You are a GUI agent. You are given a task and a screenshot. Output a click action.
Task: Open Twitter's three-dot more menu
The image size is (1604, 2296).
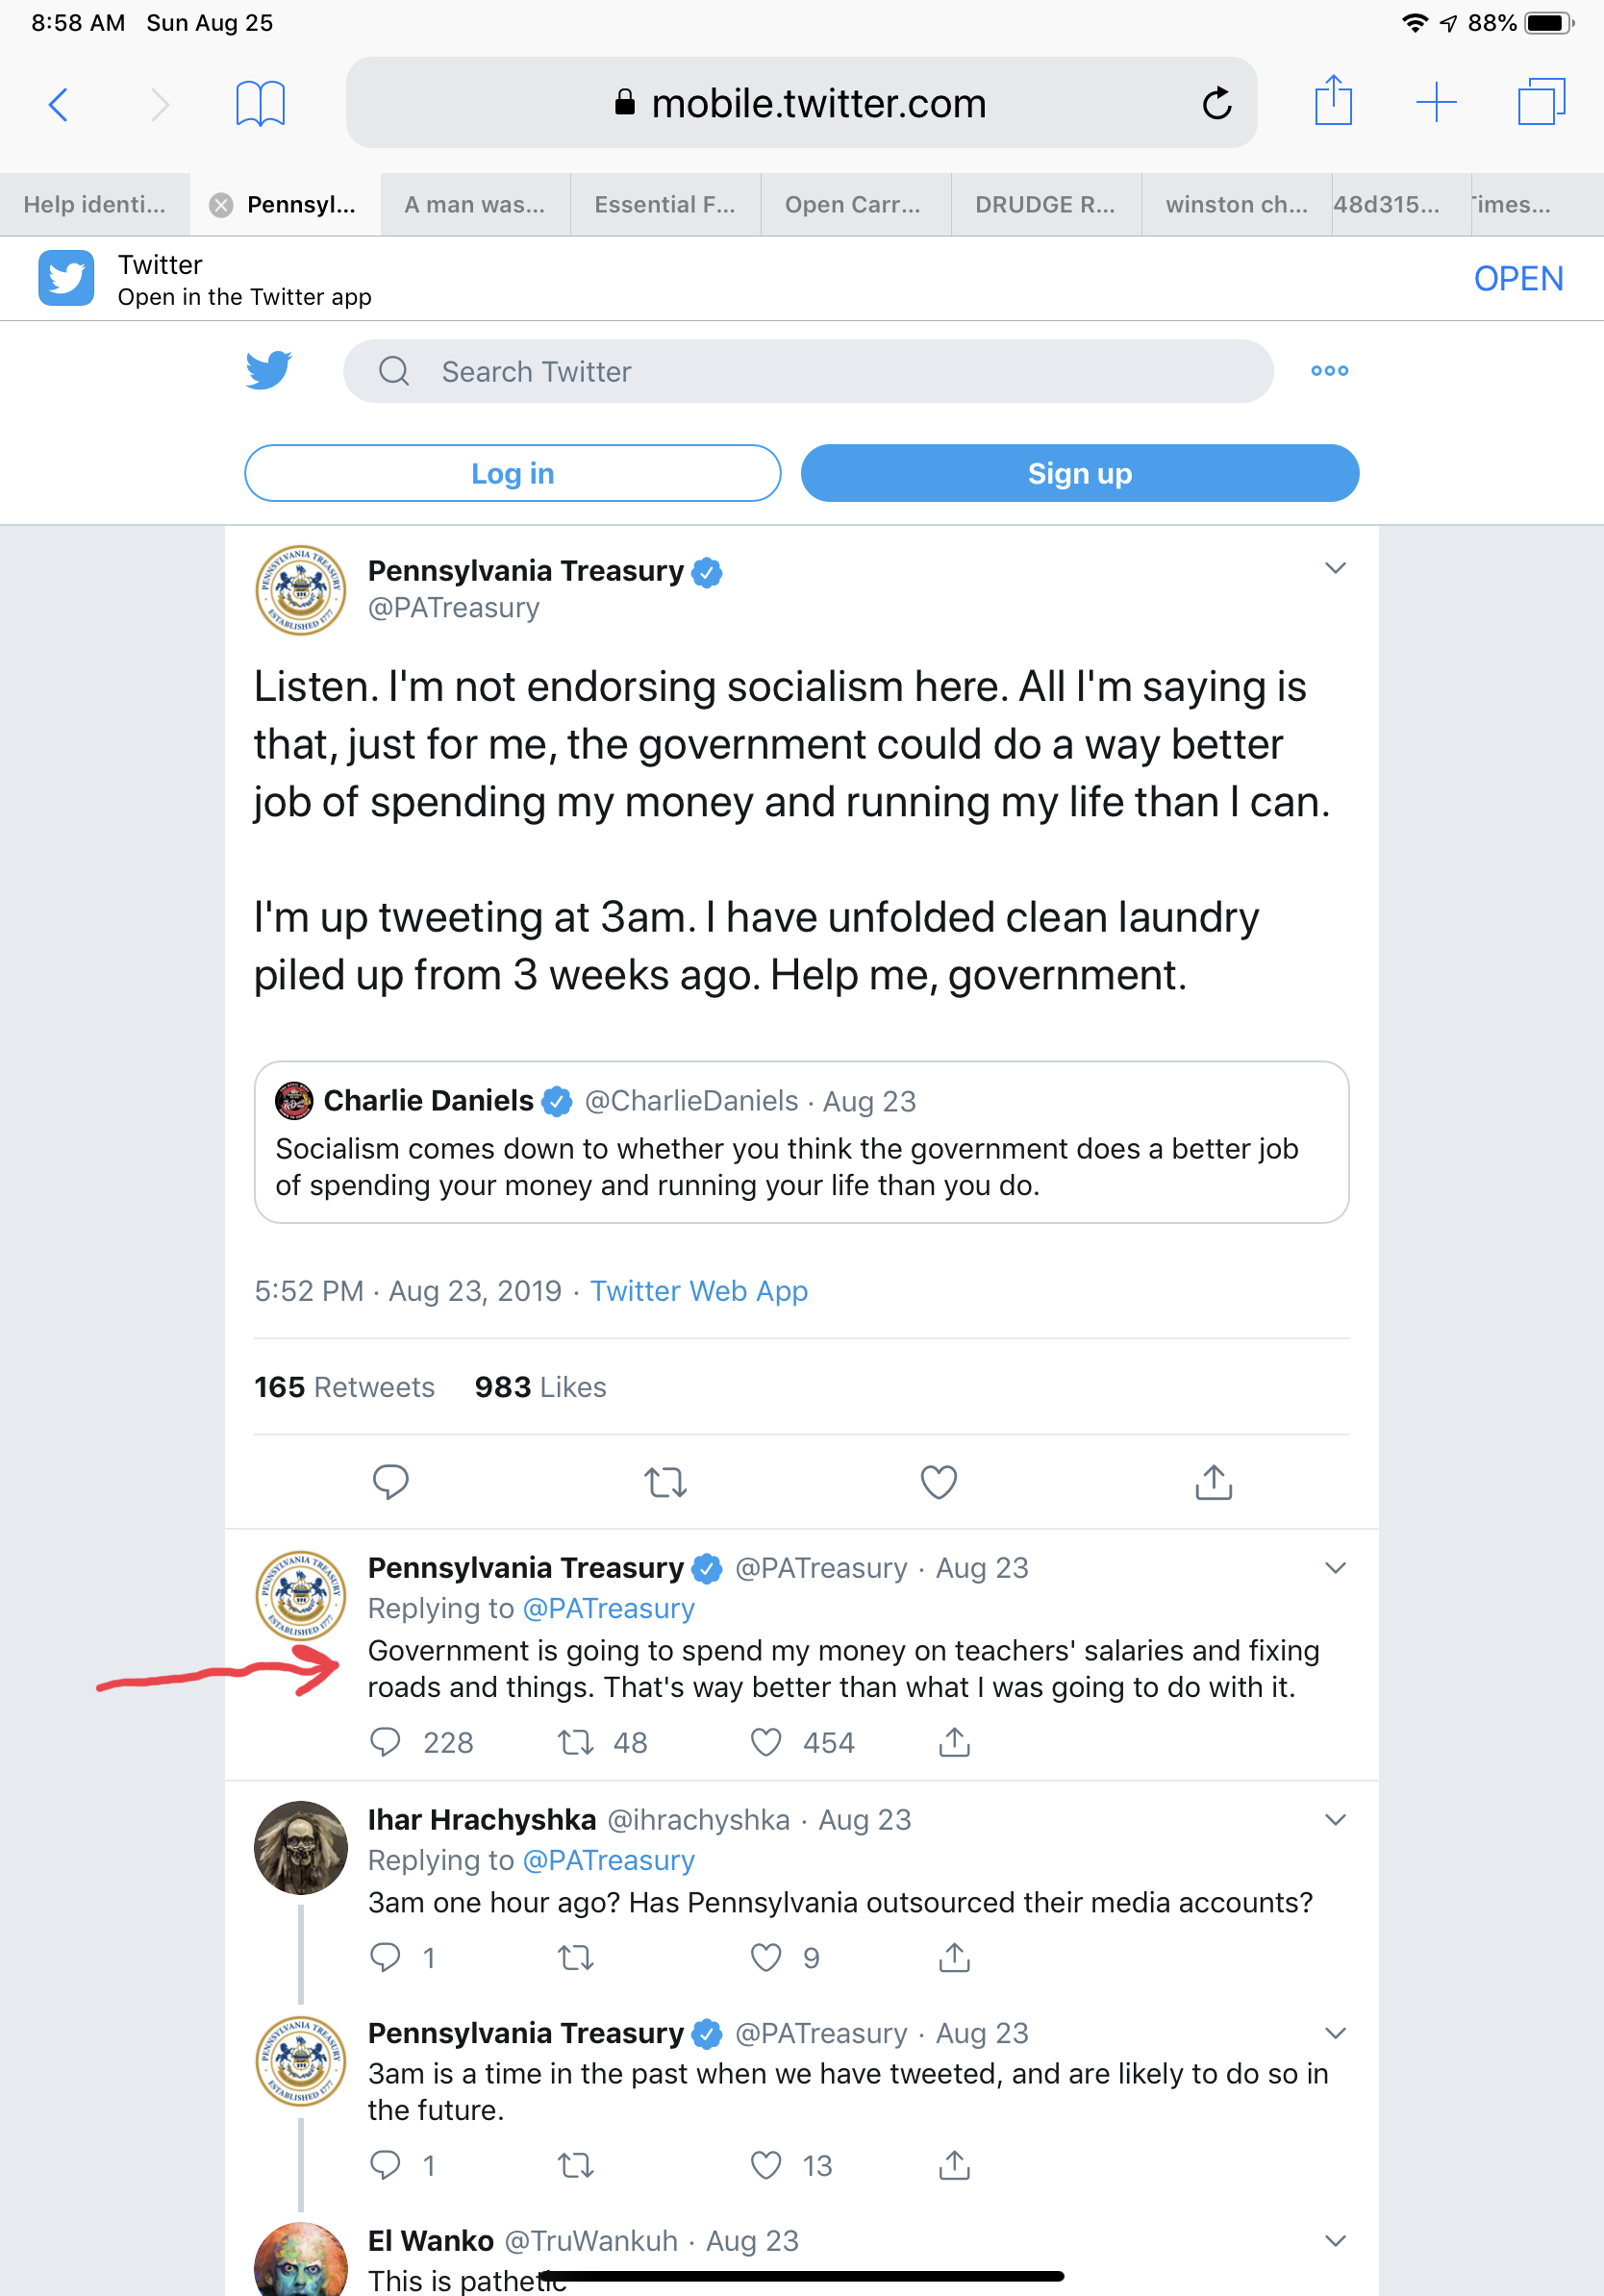click(x=1329, y=371)
